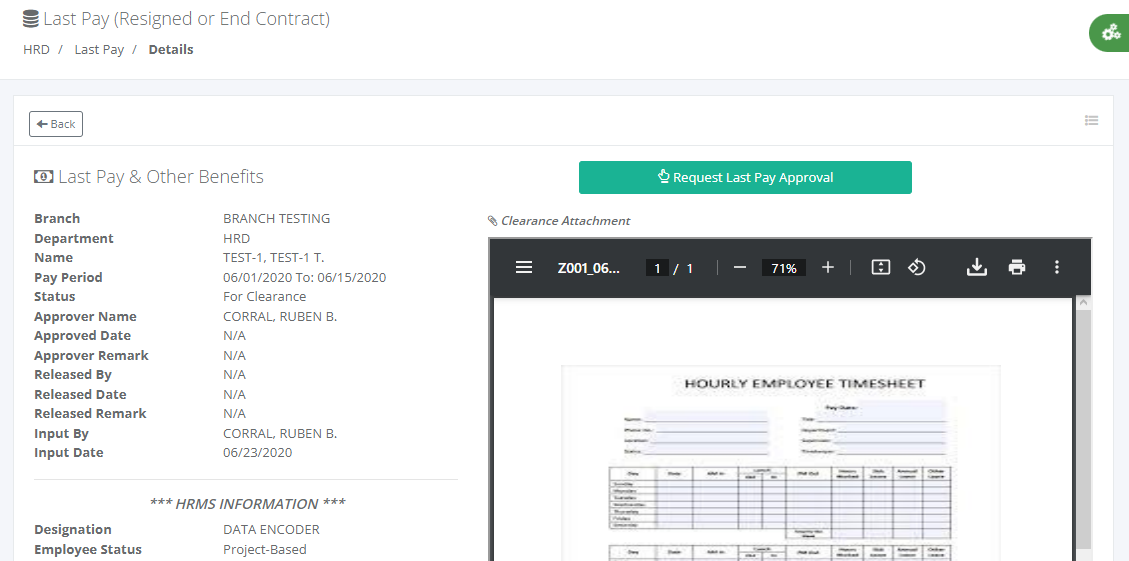Select the name TEST-1, TEST-1 T.
The height and width of the screenshot is (561, 1129).
click(x=274, y=258)
